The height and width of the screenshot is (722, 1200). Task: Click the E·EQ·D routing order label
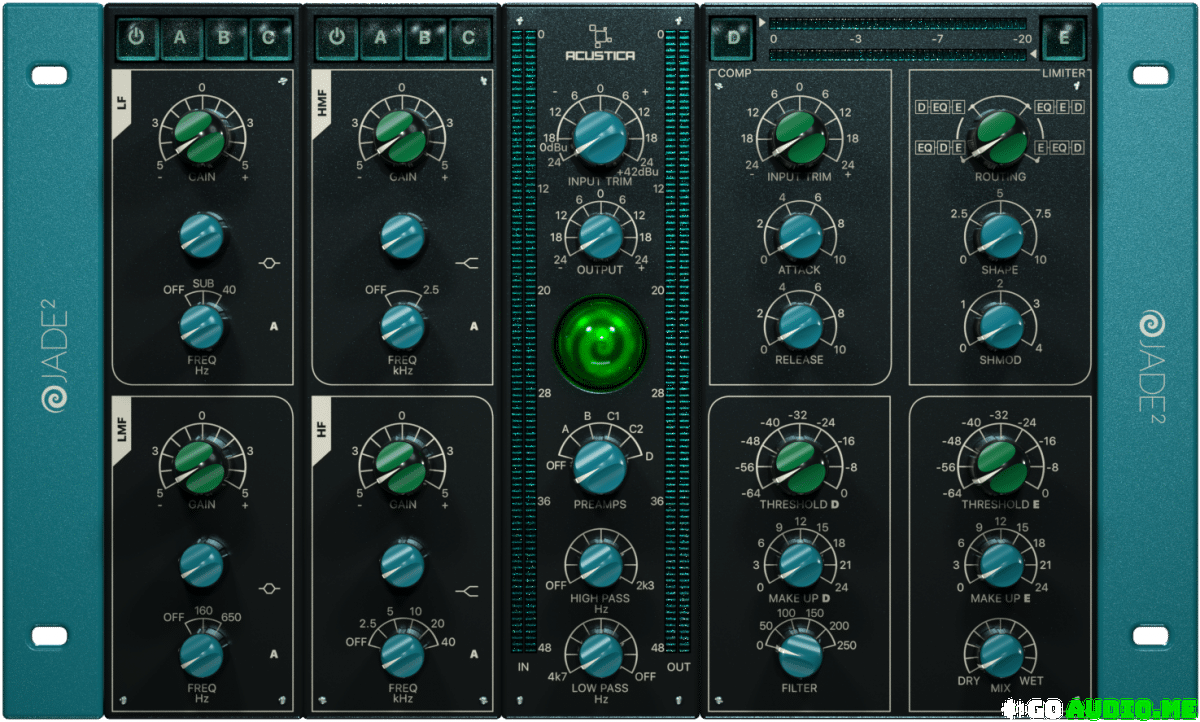tap(1059, 148)
